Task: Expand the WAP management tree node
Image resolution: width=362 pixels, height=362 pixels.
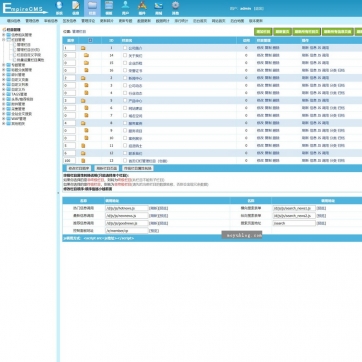Action: click(x=4, y=119)
